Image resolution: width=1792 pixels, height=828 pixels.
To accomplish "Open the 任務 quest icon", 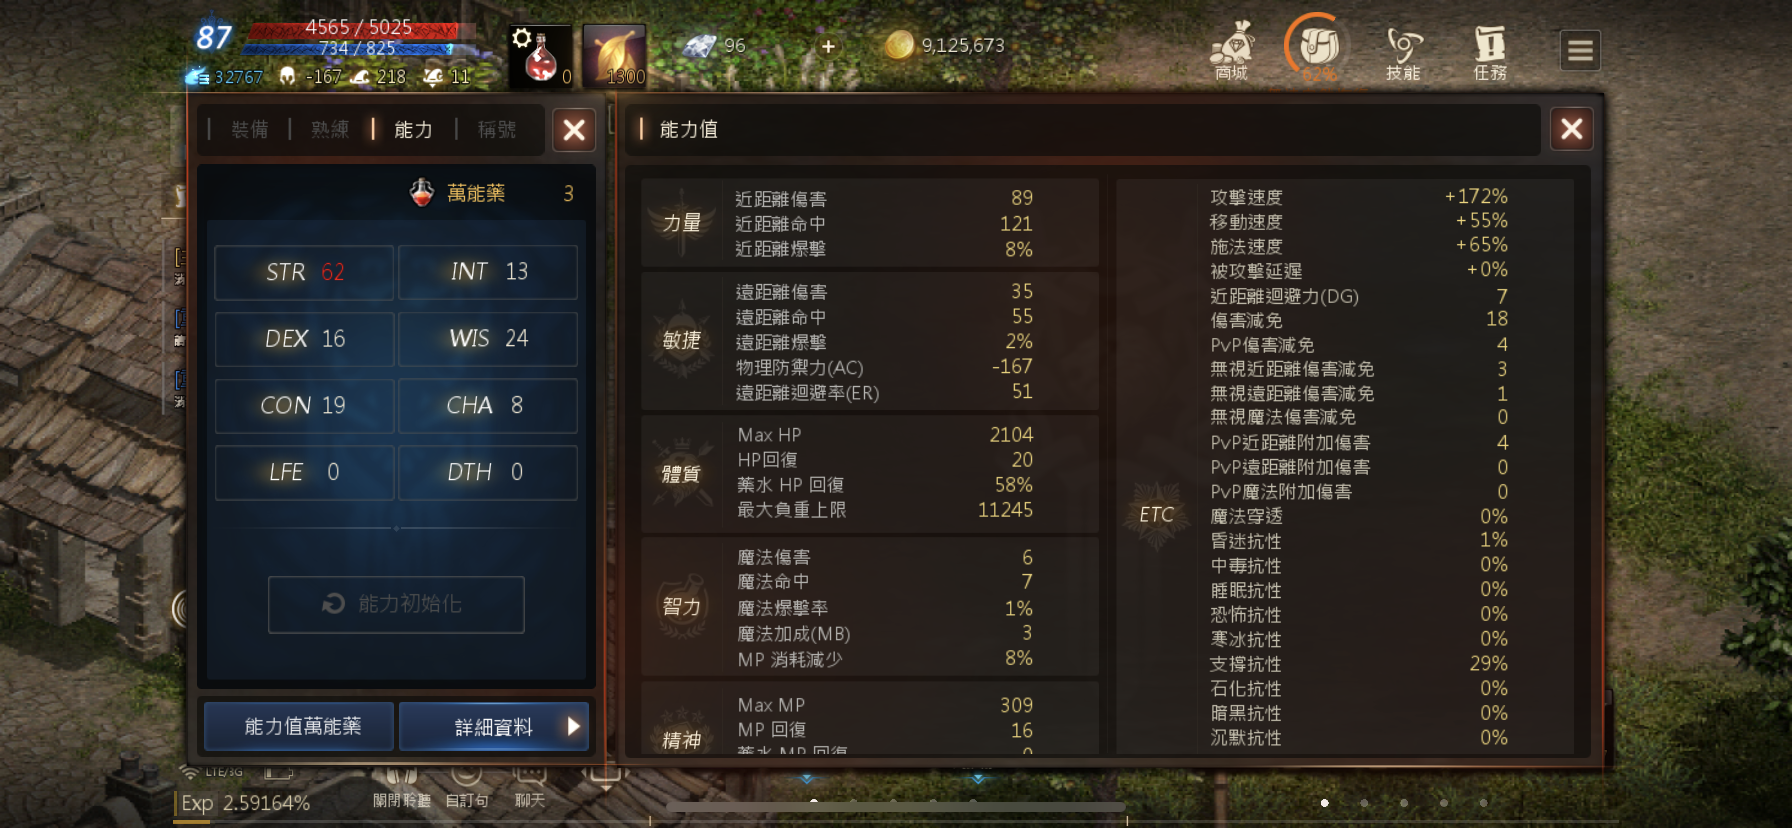I will click(1490, 52).
